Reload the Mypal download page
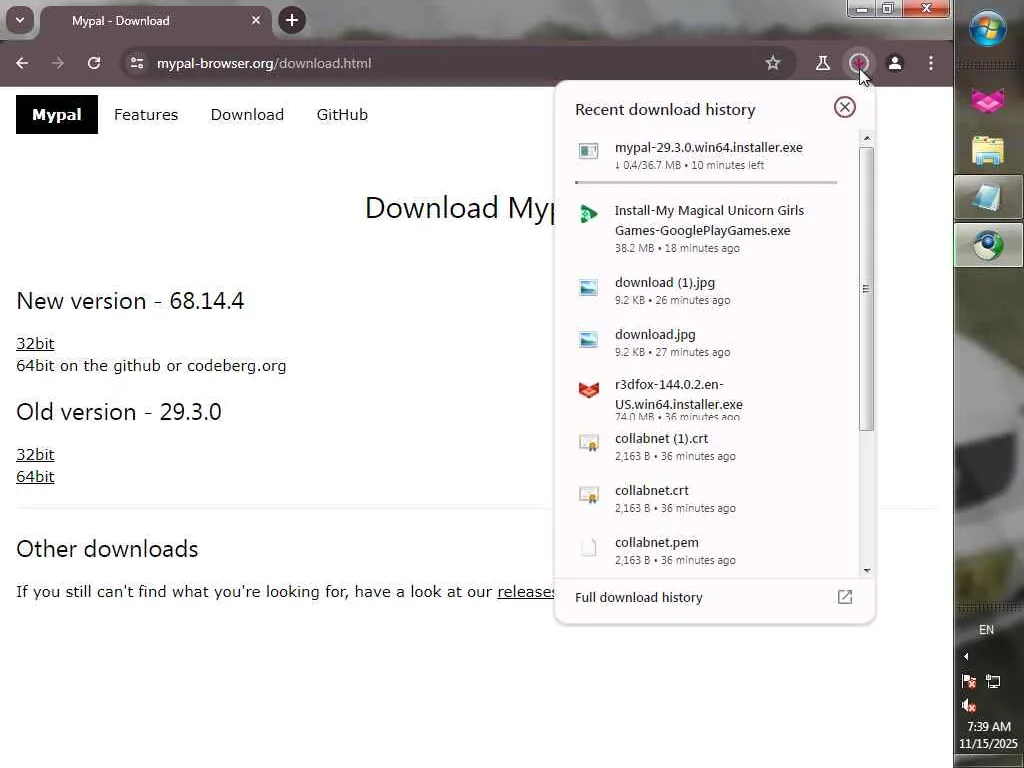This screenshot has height=768, width=1024. pos(94,63)
